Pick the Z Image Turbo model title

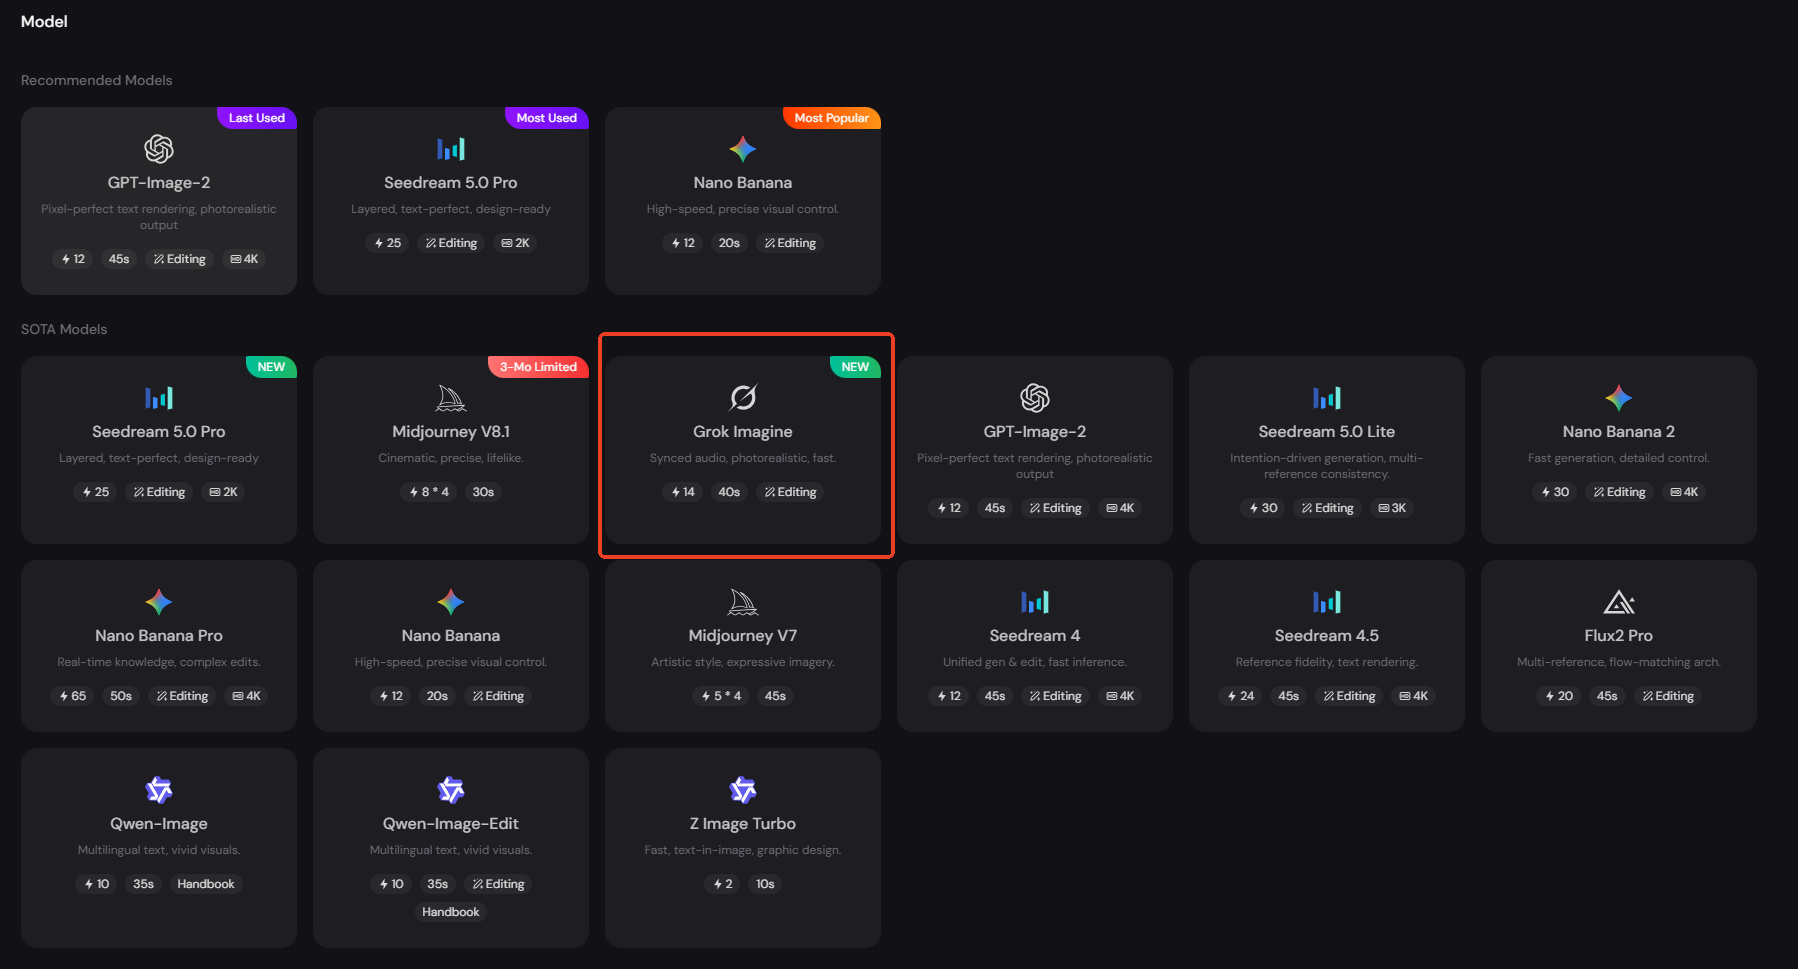(743, 824)
